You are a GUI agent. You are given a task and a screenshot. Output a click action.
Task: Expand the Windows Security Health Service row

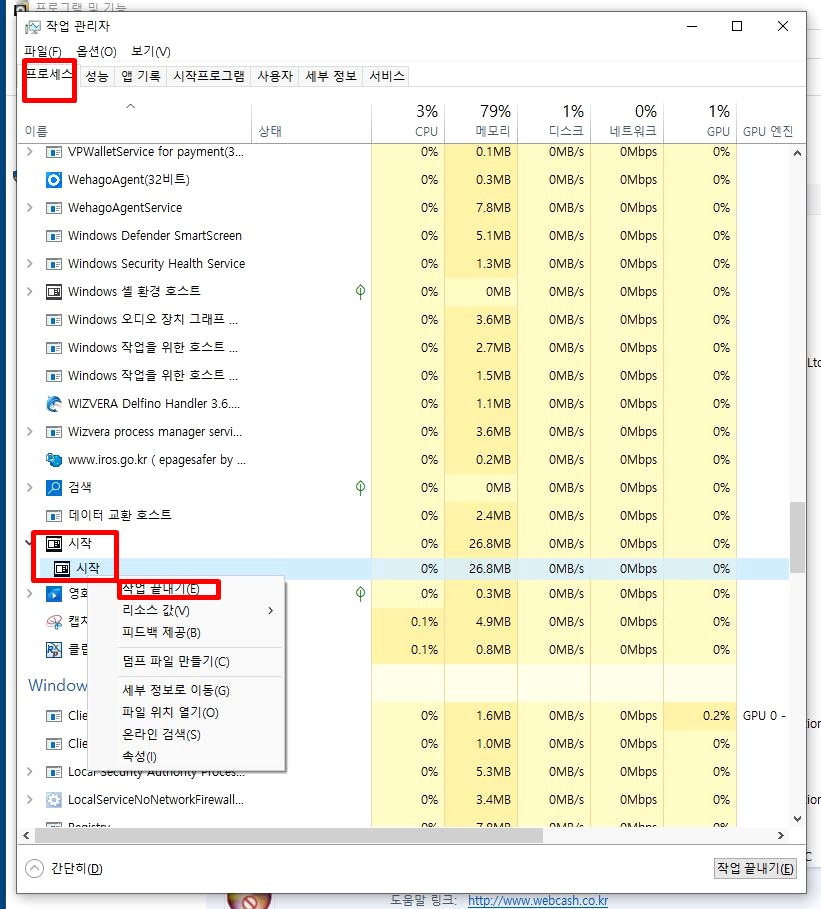[30, 264]
